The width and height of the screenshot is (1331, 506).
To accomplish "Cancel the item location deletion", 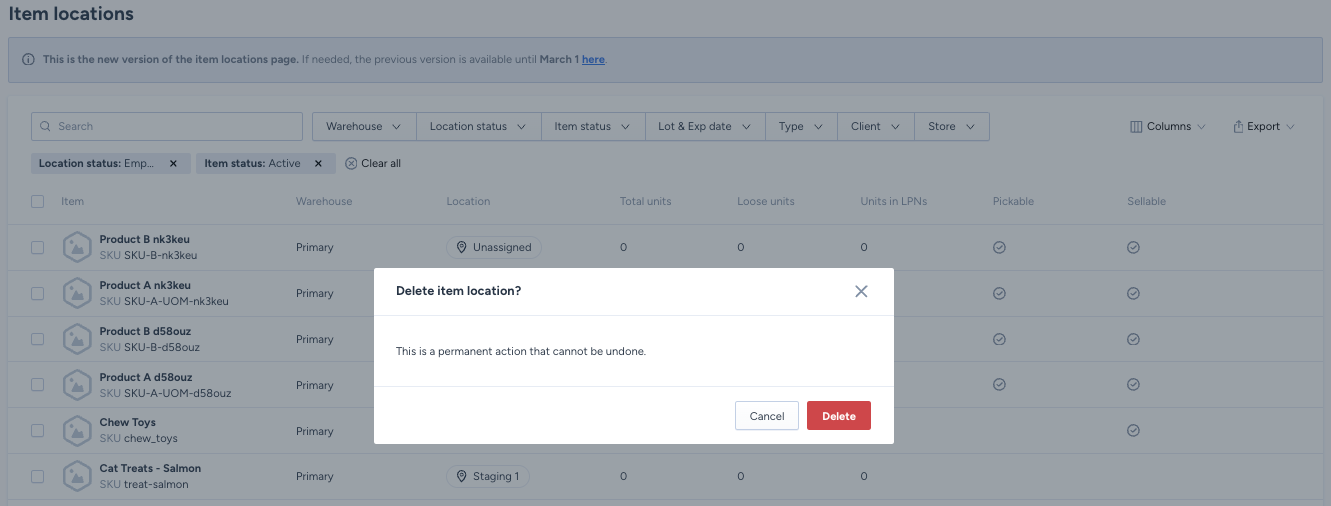I will pyautogui.click(x=766, y=416).
